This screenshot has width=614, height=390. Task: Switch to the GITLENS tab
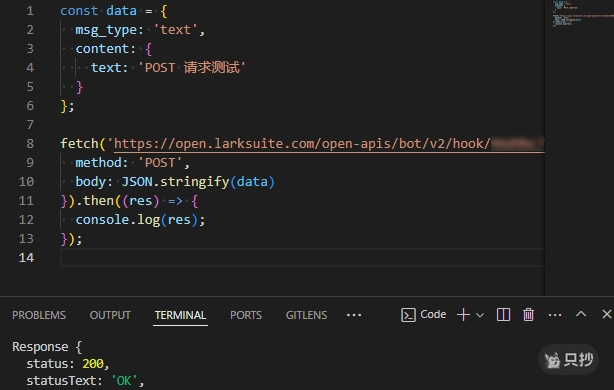click(306, 315)
